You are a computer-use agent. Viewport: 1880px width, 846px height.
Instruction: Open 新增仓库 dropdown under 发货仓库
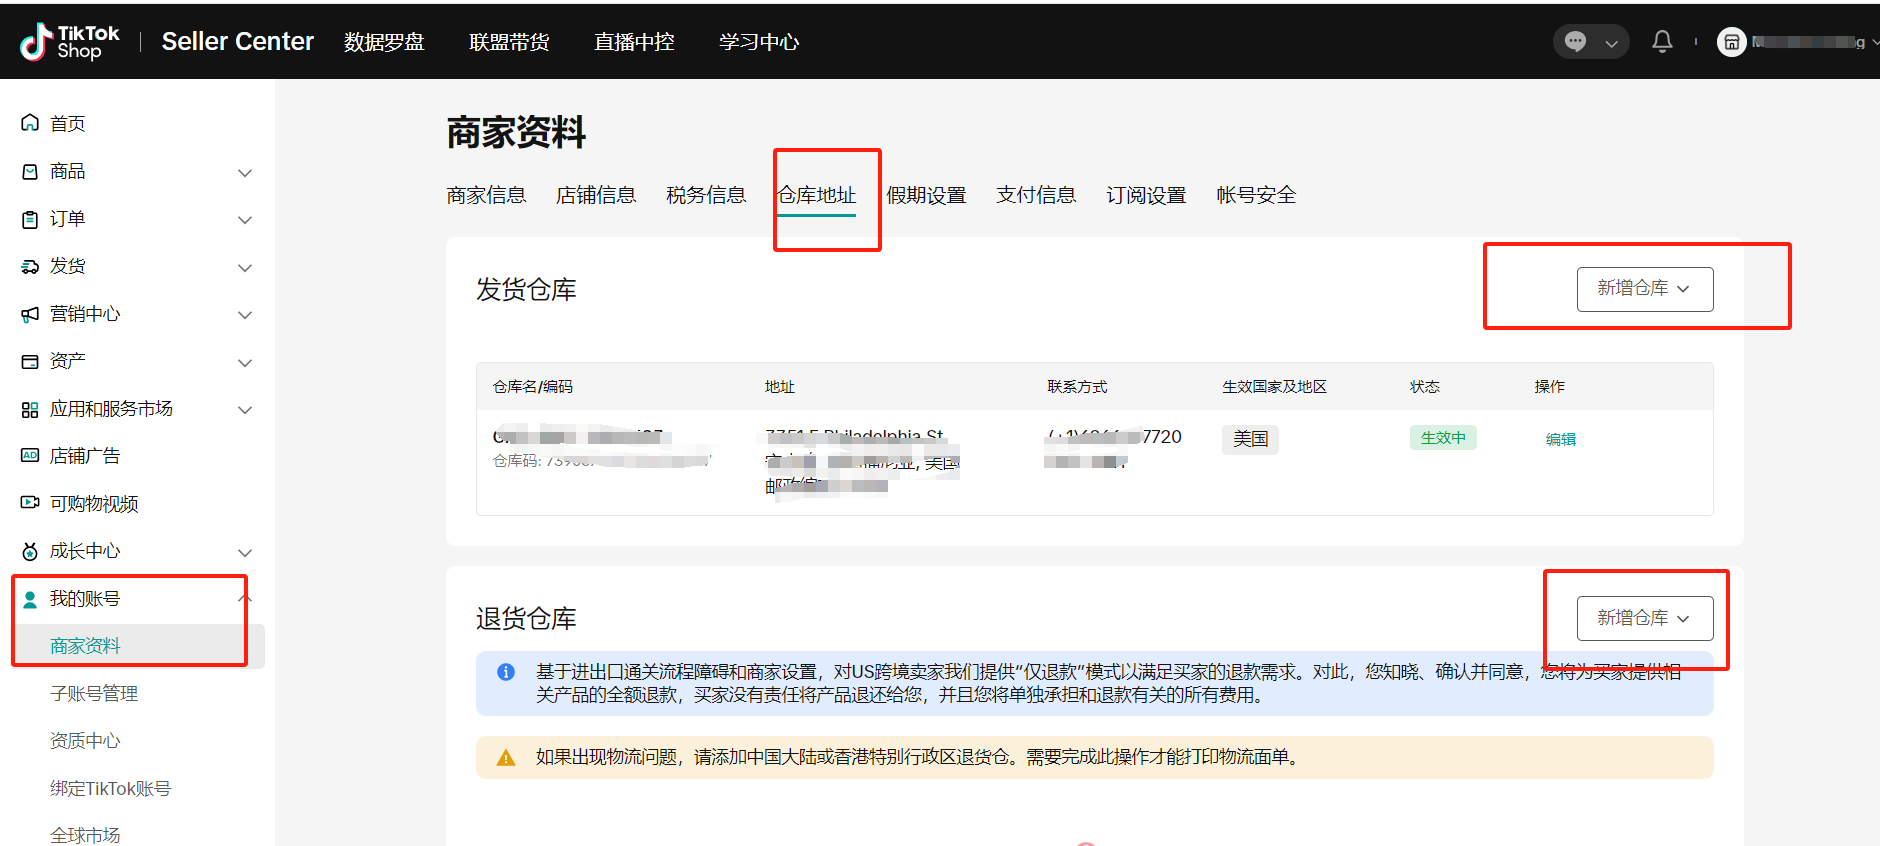(x=1645, y=289)
